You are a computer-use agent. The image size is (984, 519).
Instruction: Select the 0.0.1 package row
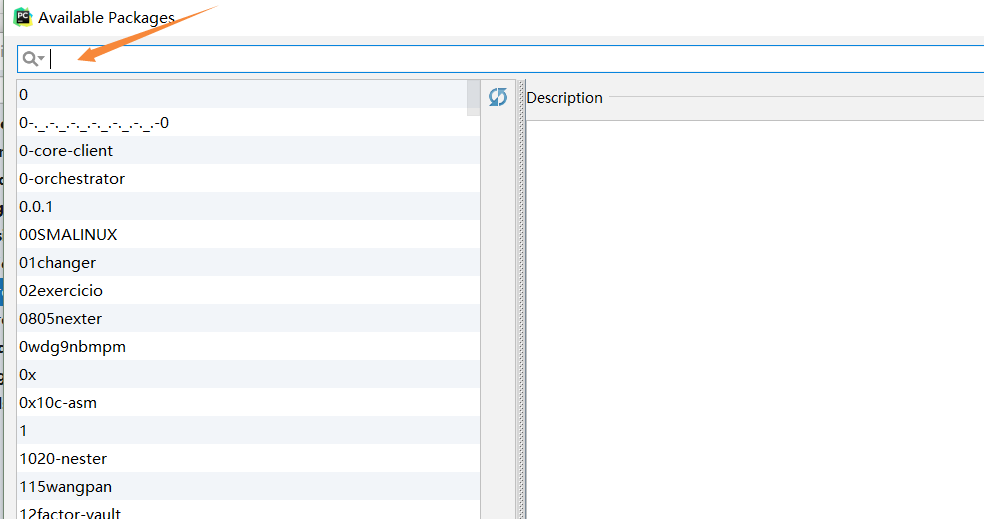point(248,206)
